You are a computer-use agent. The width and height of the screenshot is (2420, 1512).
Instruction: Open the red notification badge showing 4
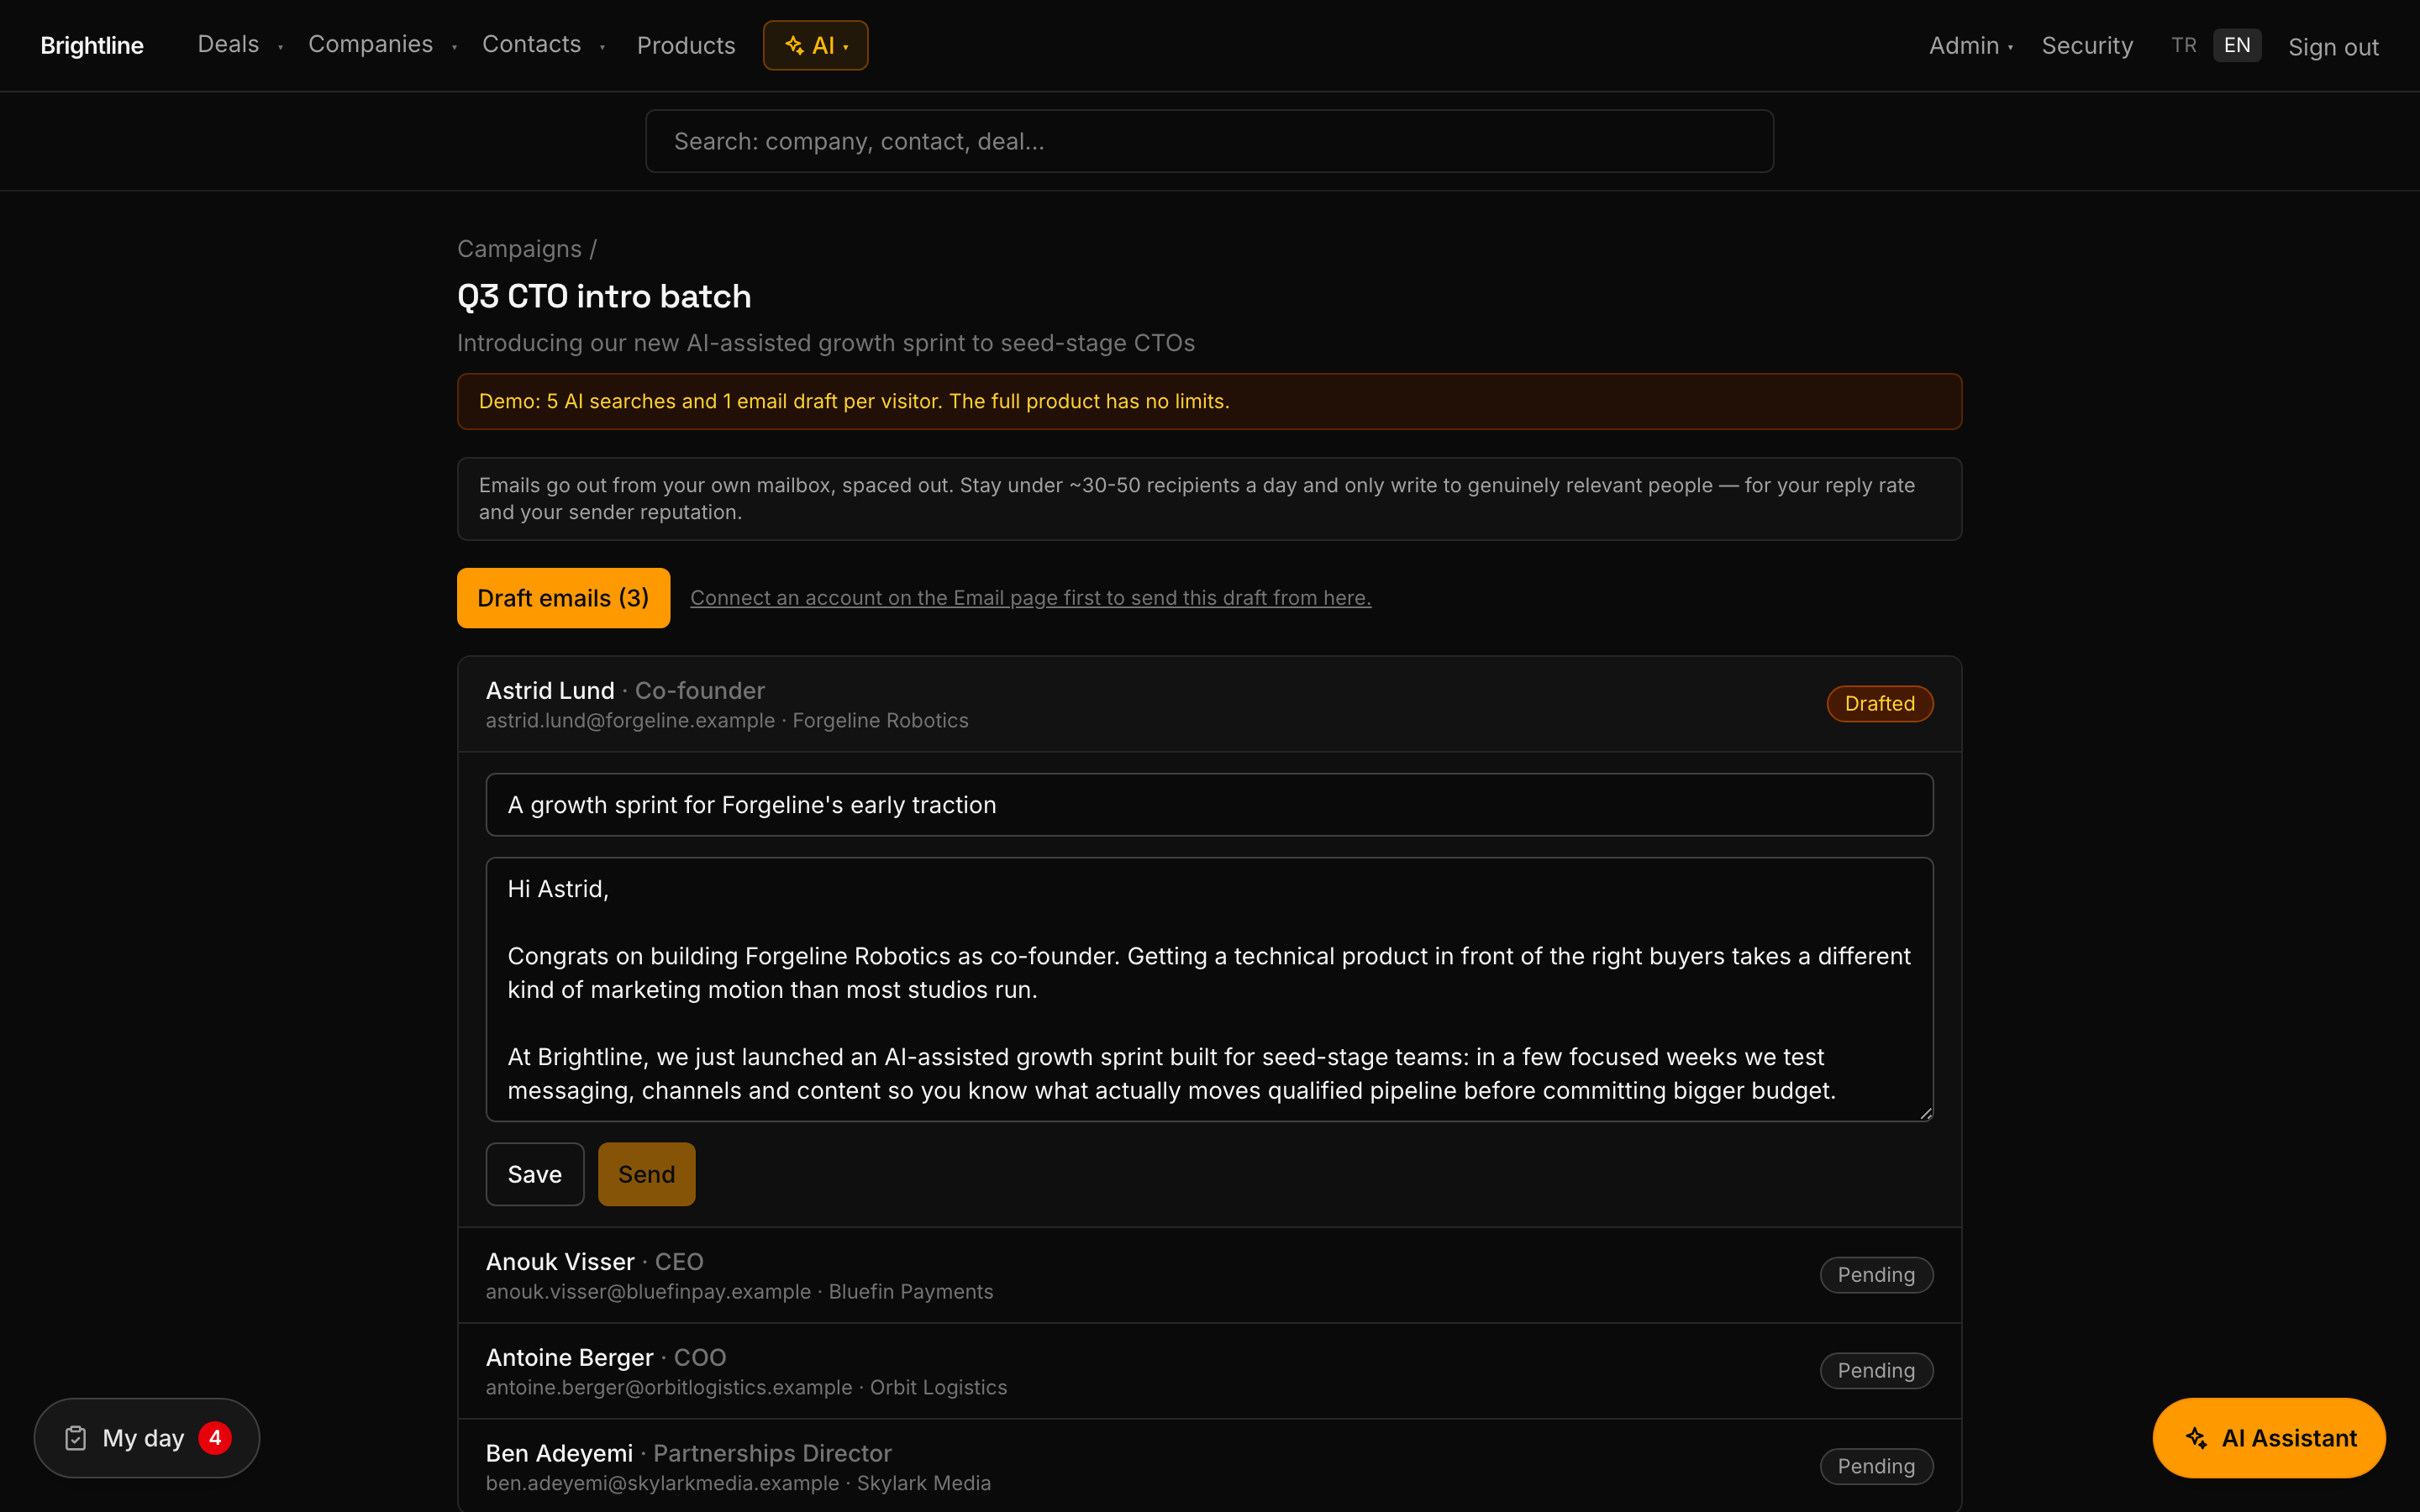pos(215,1438)
